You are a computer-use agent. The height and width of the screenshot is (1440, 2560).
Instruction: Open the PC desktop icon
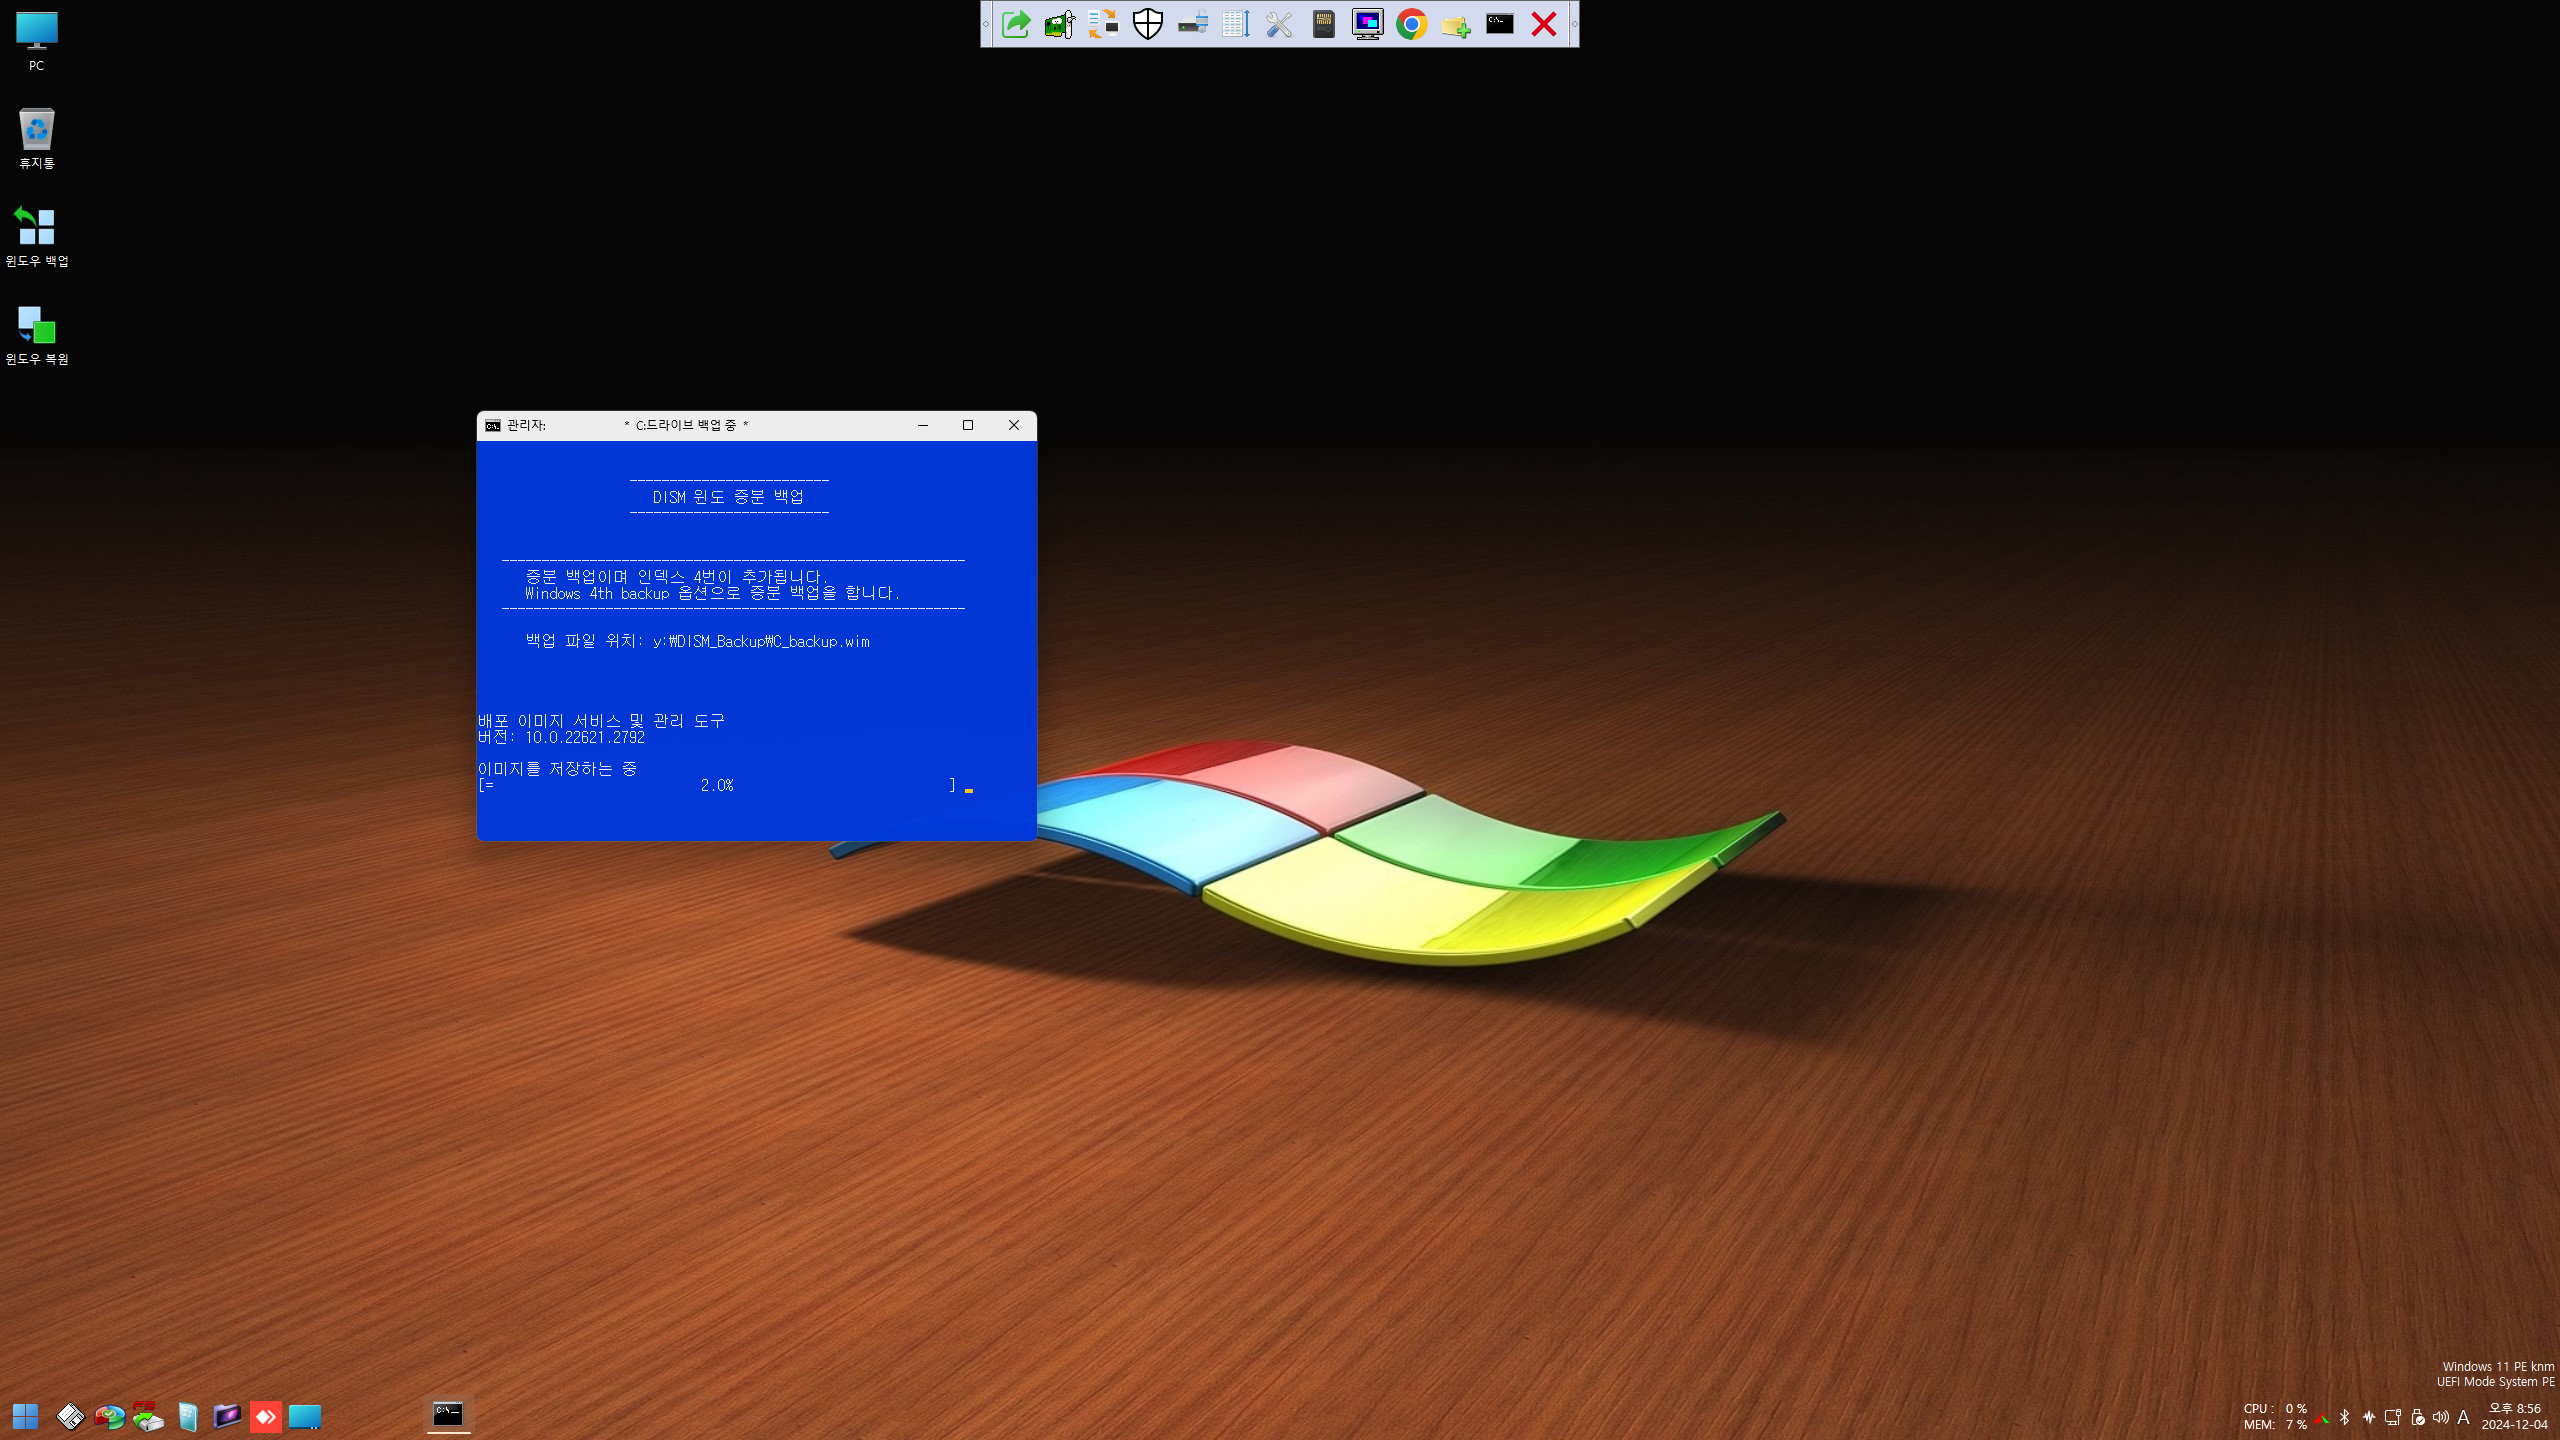tap(37, 42)
